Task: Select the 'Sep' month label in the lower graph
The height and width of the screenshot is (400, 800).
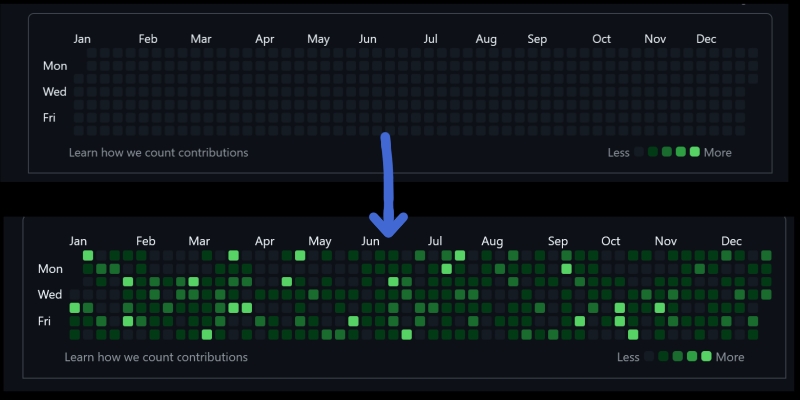Action: (557, 241)
